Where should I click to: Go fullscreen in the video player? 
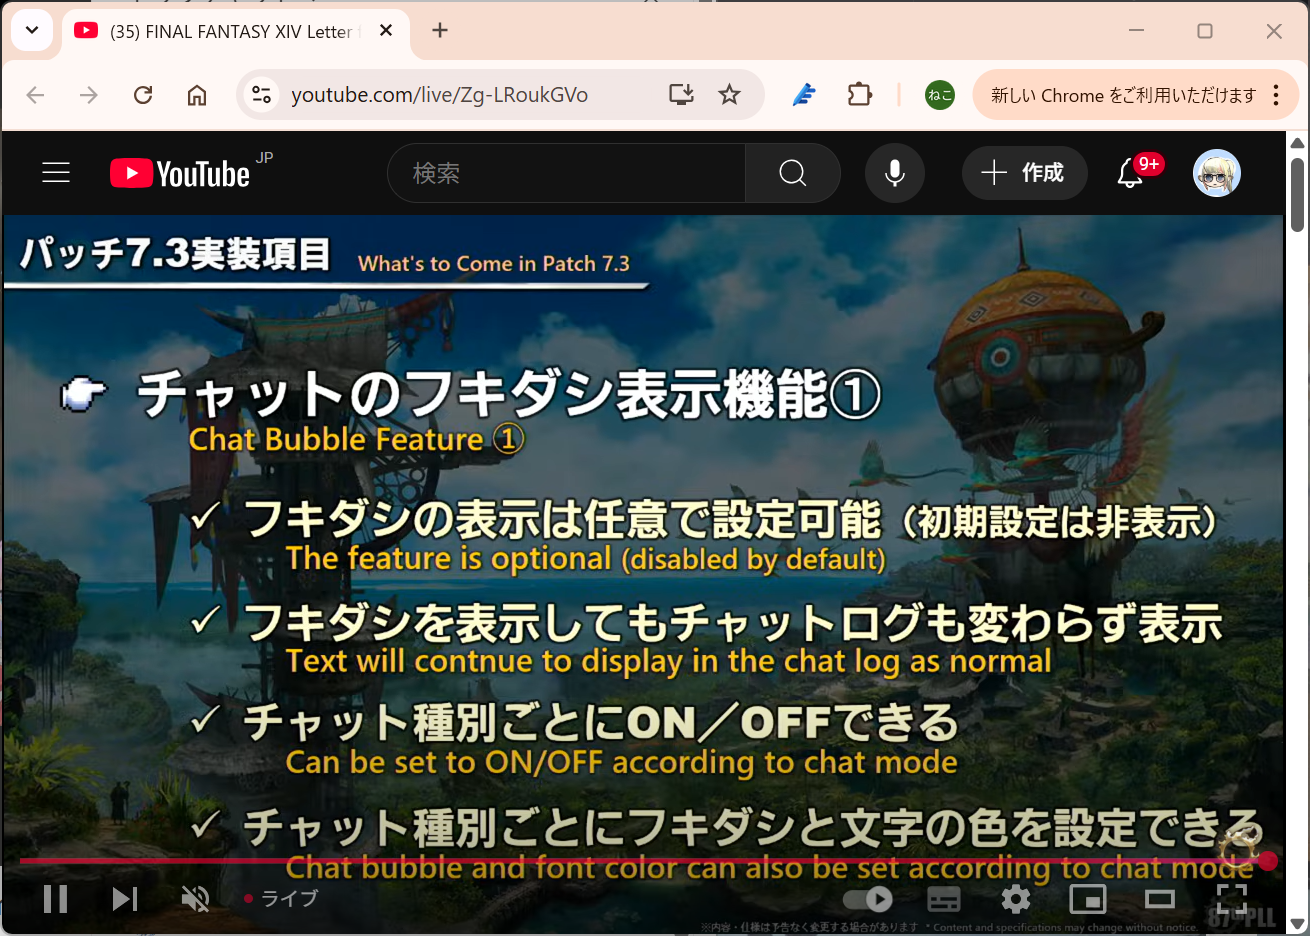pos(1232,899)
